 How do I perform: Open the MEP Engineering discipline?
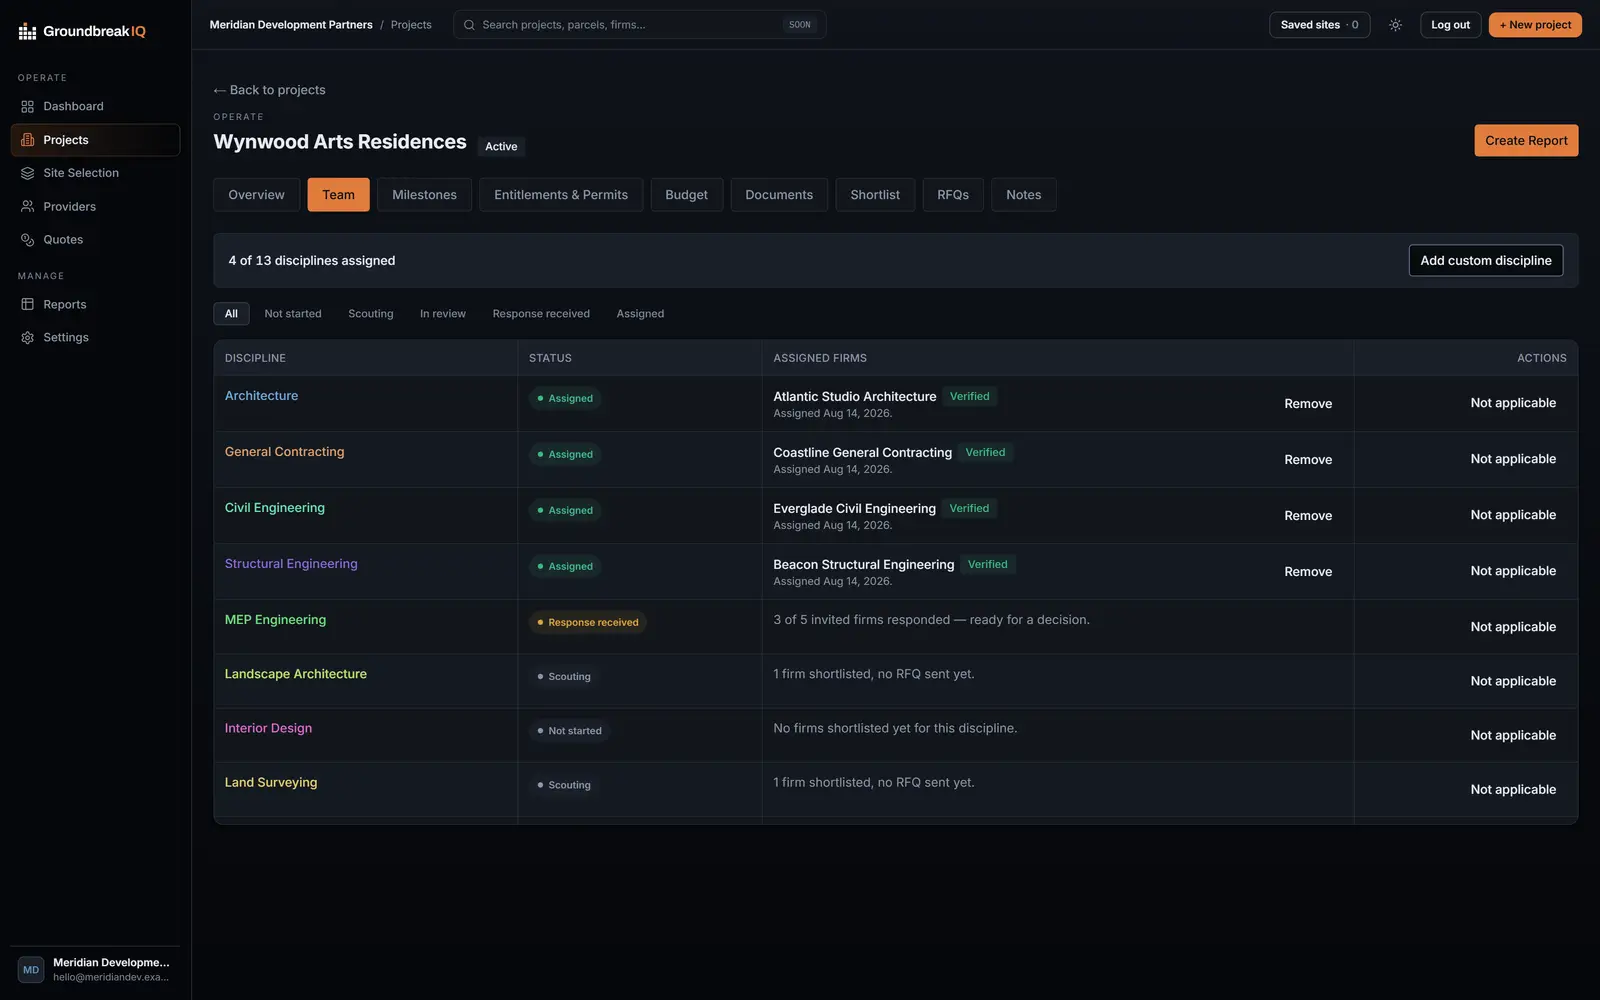275,620
